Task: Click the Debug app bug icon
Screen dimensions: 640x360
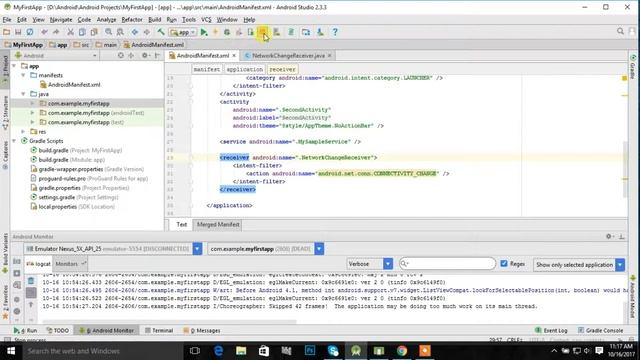Action: 227,32
